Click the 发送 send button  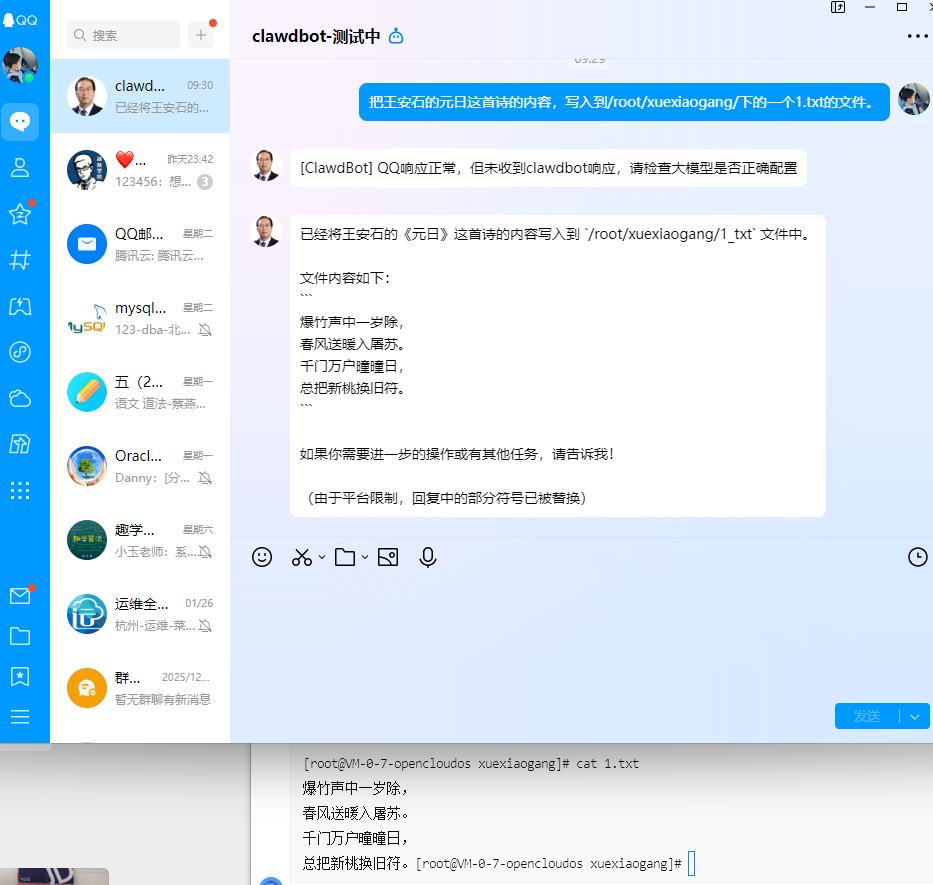pyautogui.click(x=867, y=716)
